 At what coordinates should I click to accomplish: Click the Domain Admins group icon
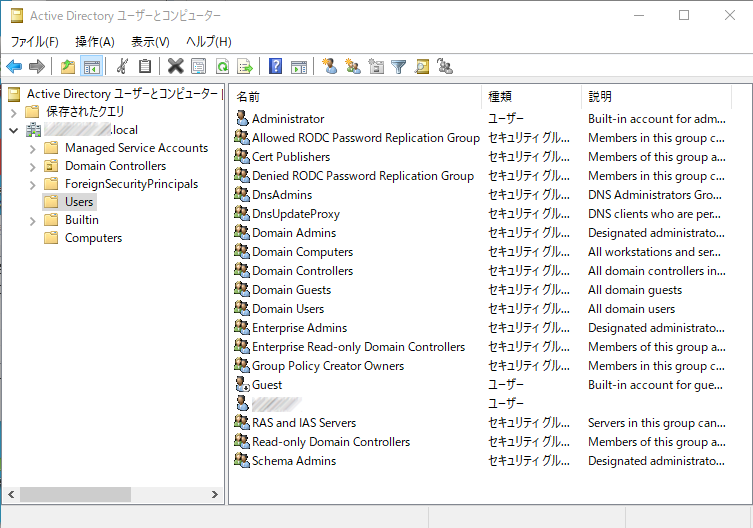click(242, 232)
